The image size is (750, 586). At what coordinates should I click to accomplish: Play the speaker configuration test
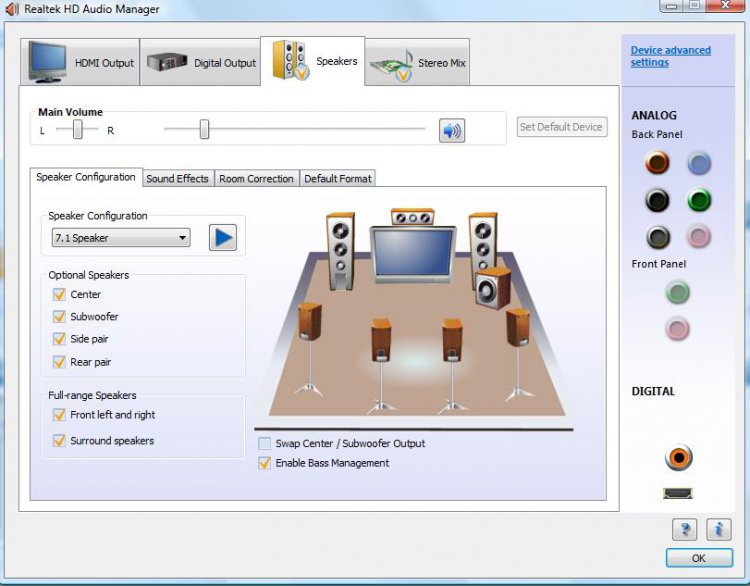coord(223,237)
